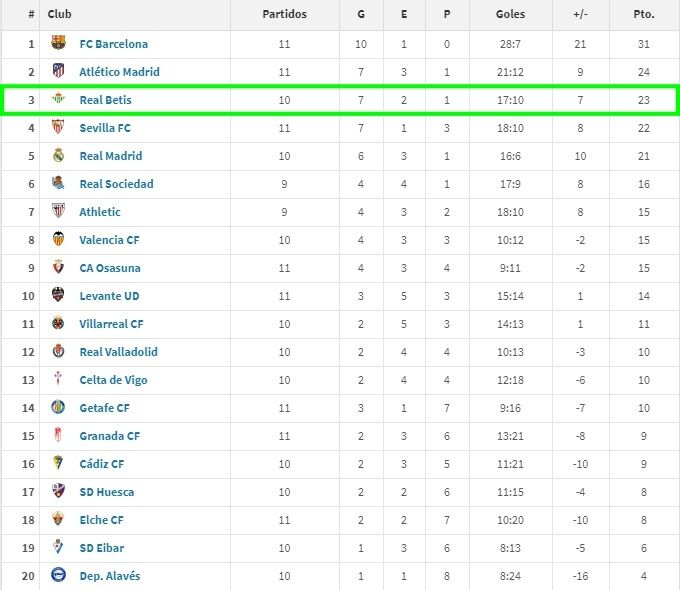680x590 pixels.
Task: Open the CA Osasuna team link
Action: [x=110, y=268]
